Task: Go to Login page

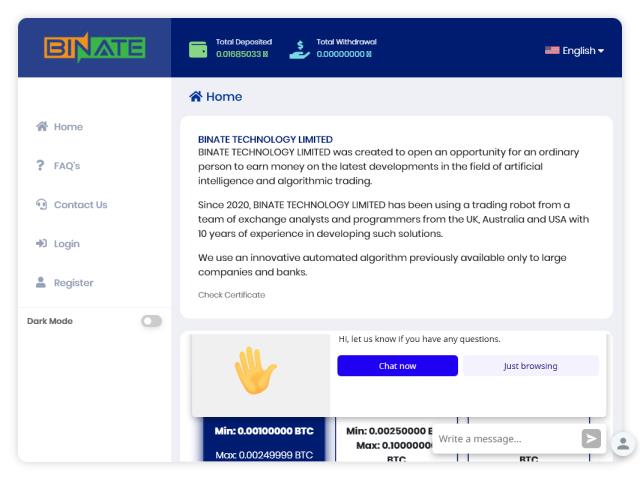Action: point(67,244)
